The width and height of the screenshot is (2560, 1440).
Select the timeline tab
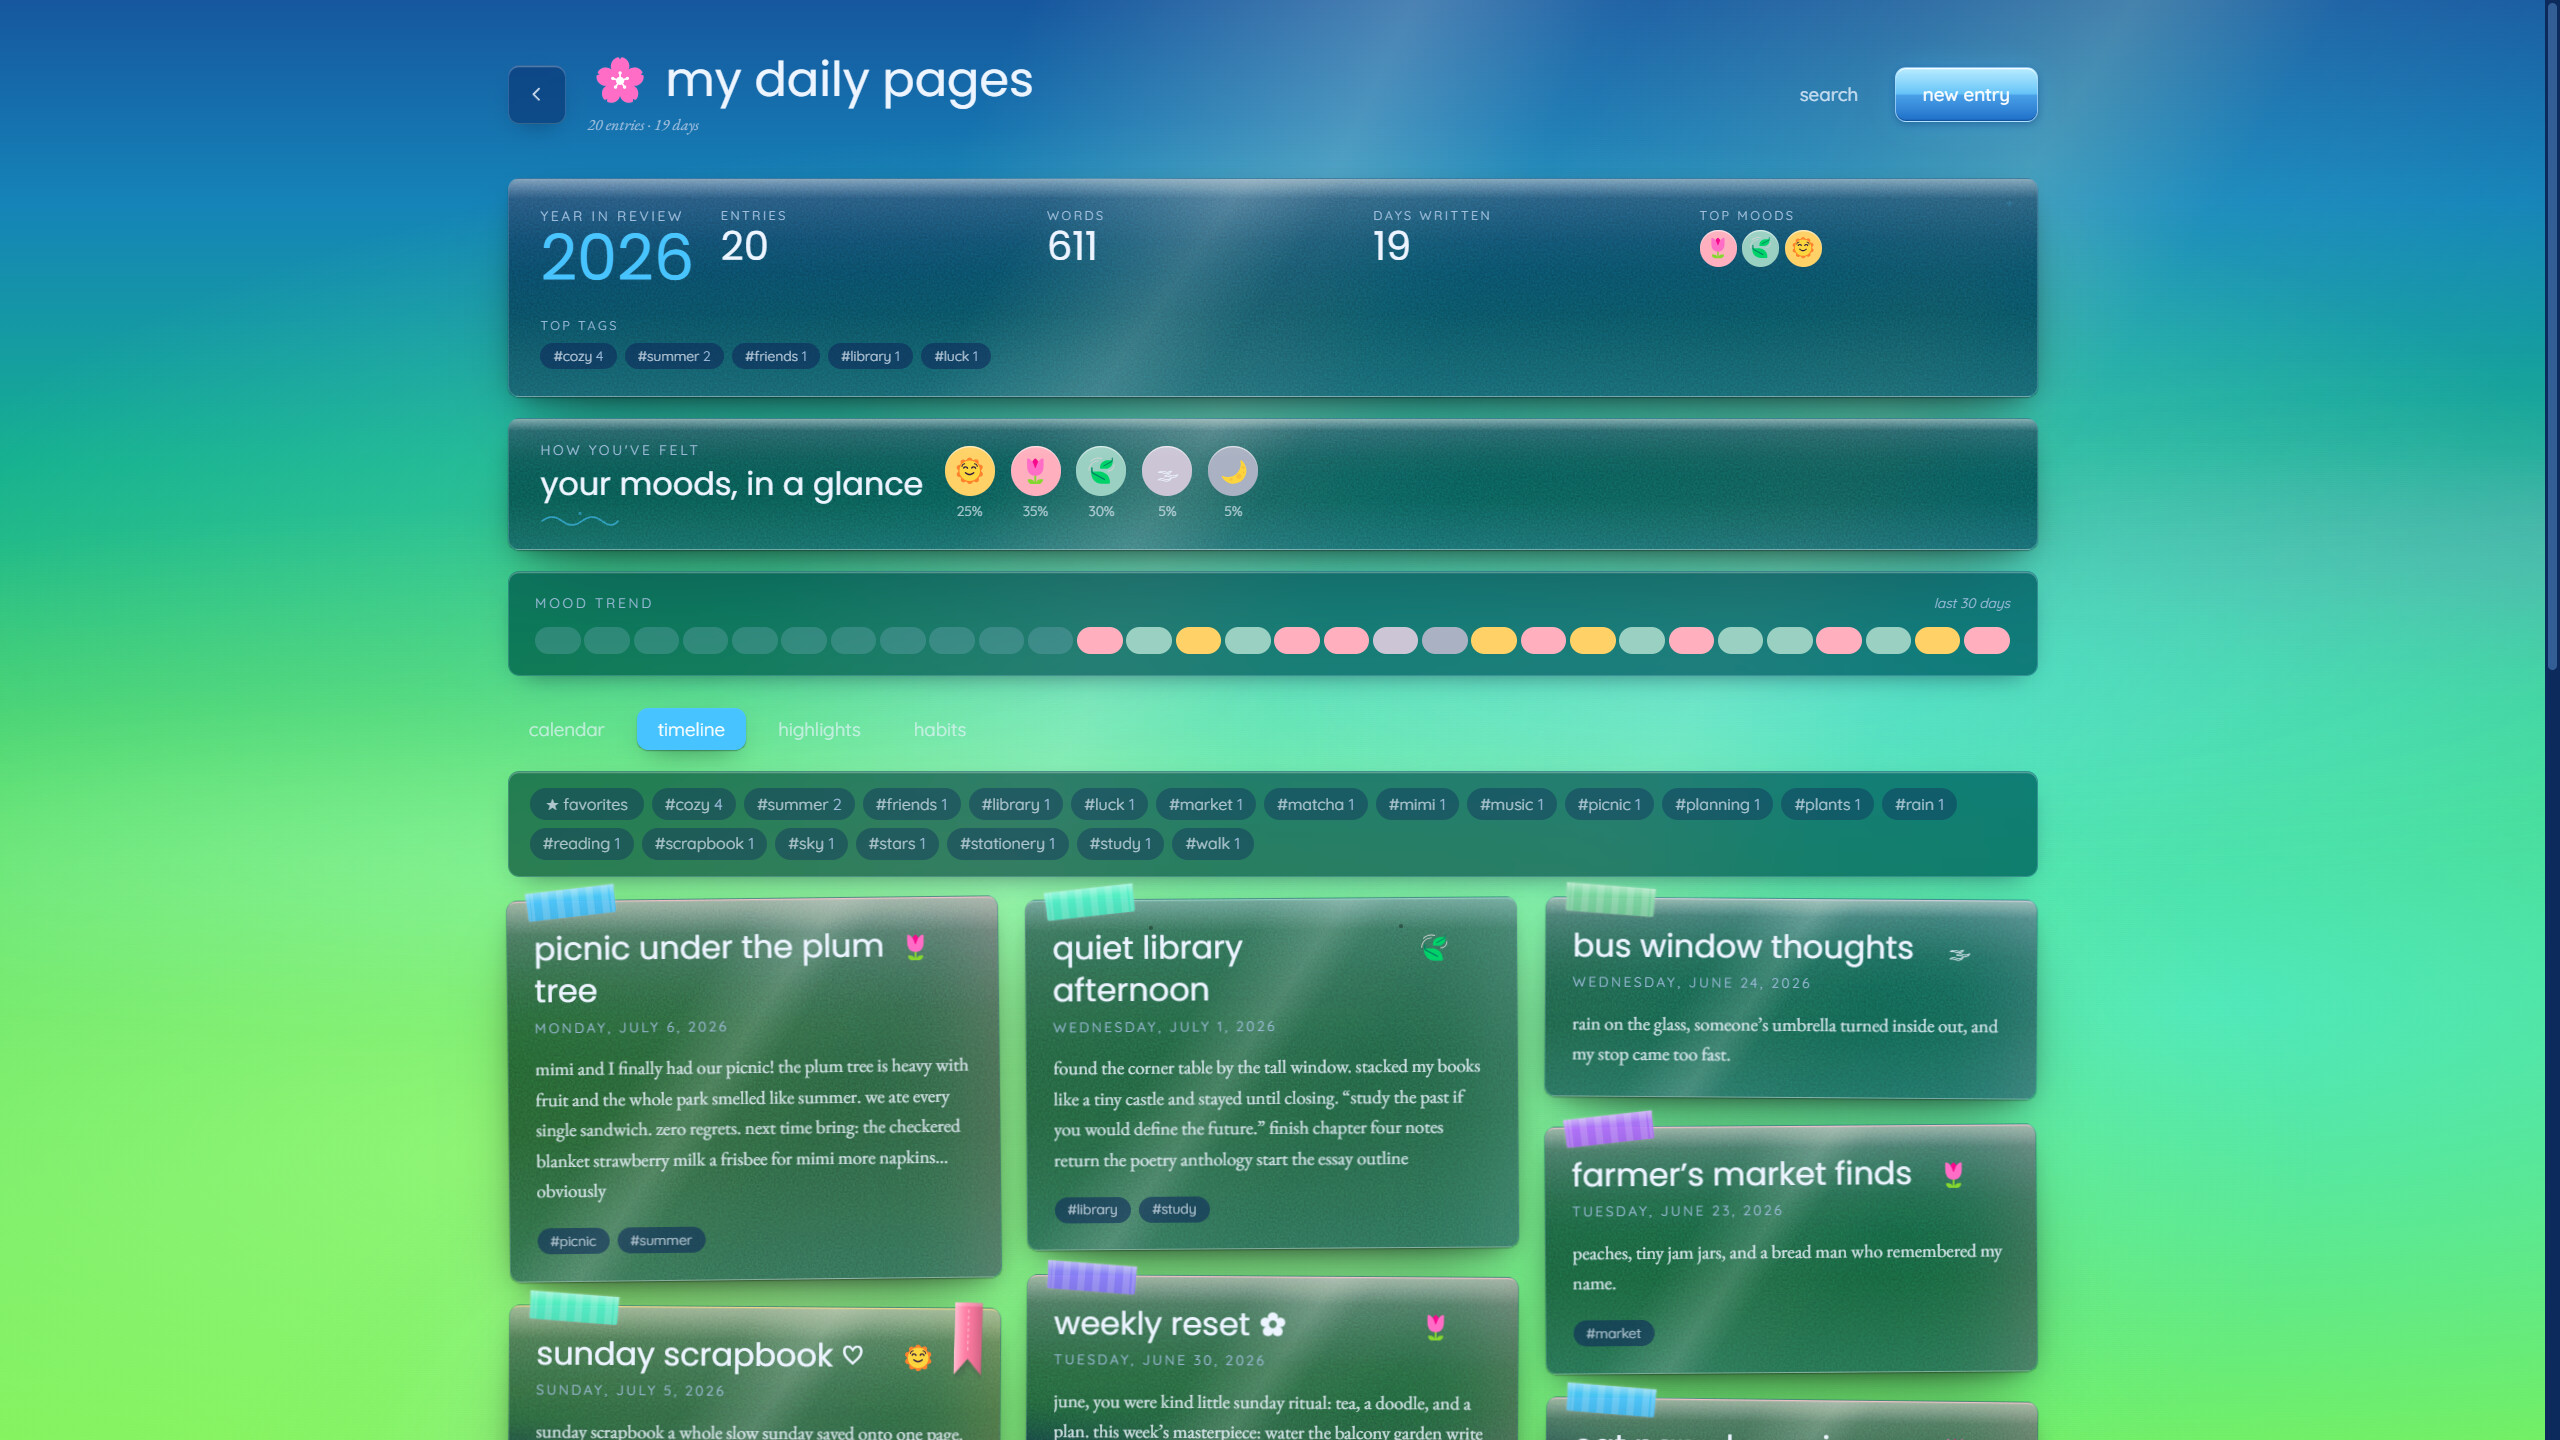click(x=691, y=729)
